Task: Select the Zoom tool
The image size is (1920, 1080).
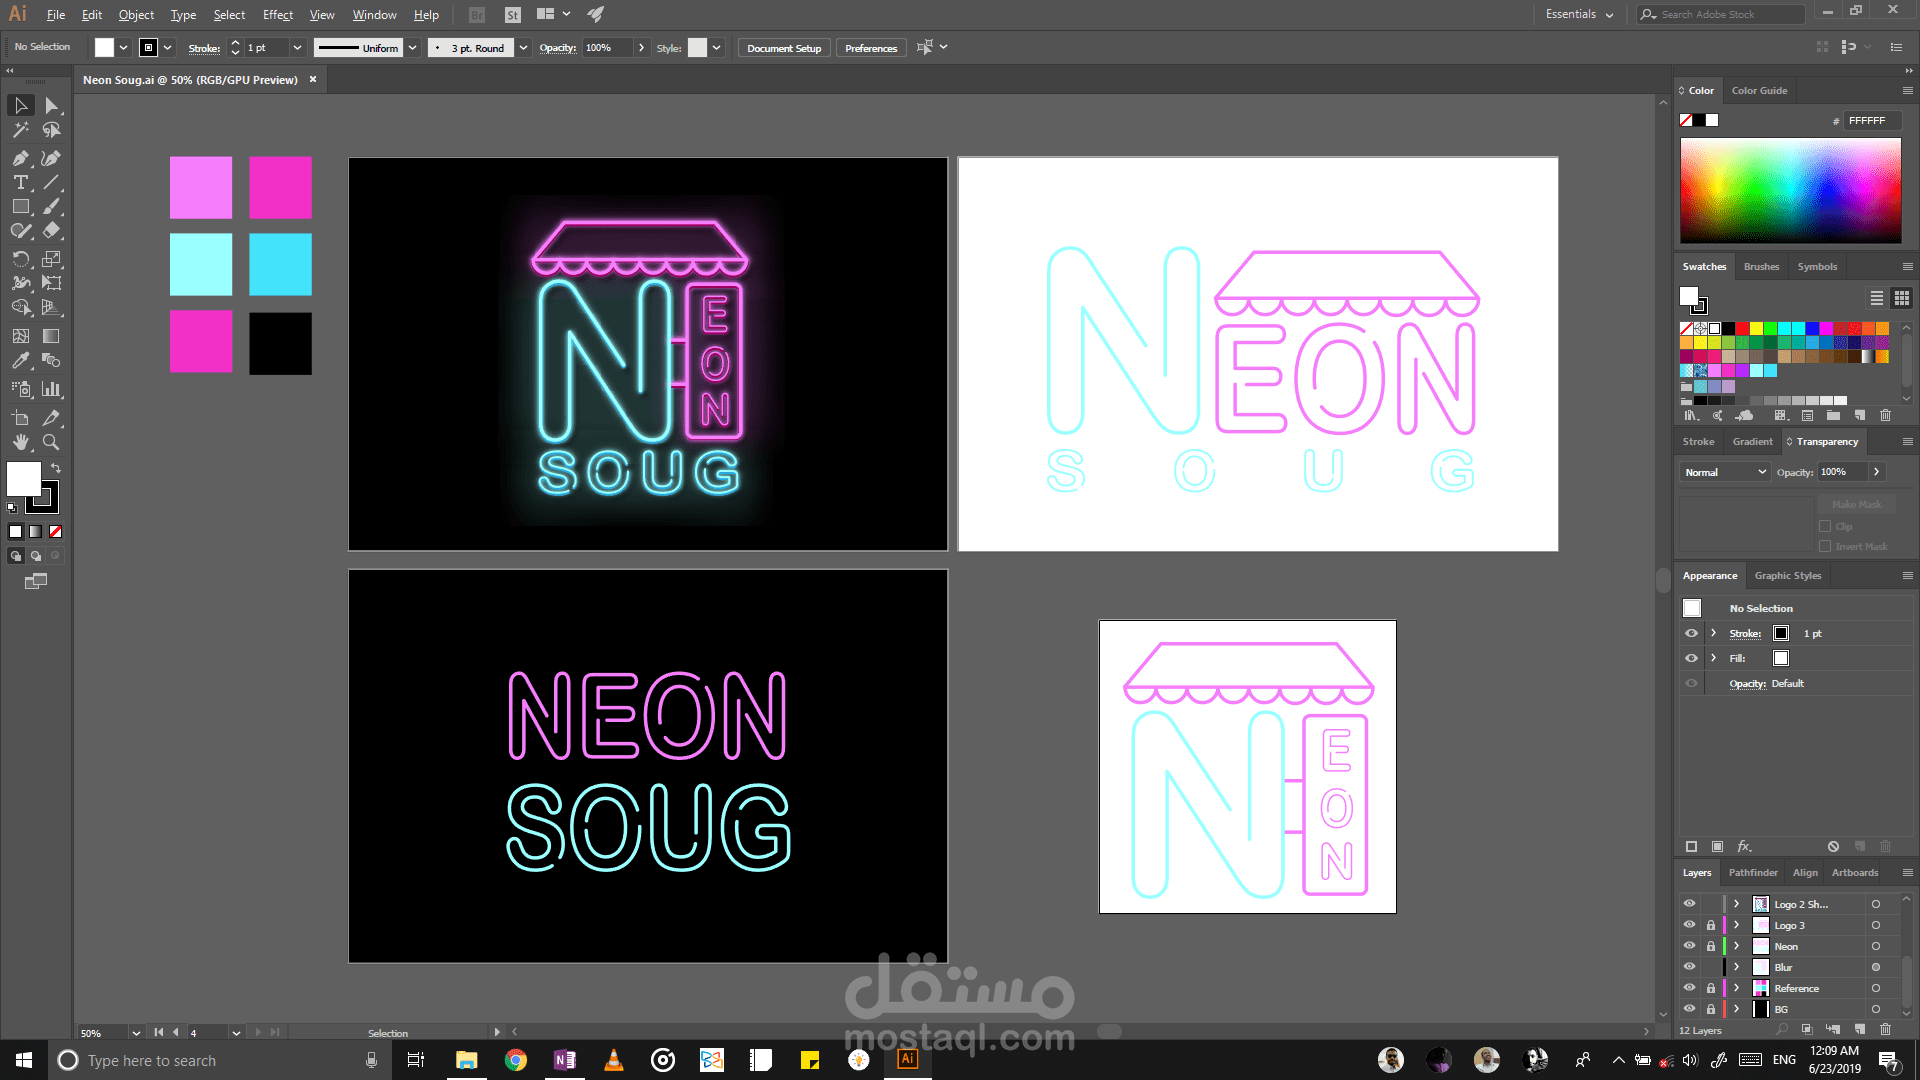Action: tap(51, 442)
